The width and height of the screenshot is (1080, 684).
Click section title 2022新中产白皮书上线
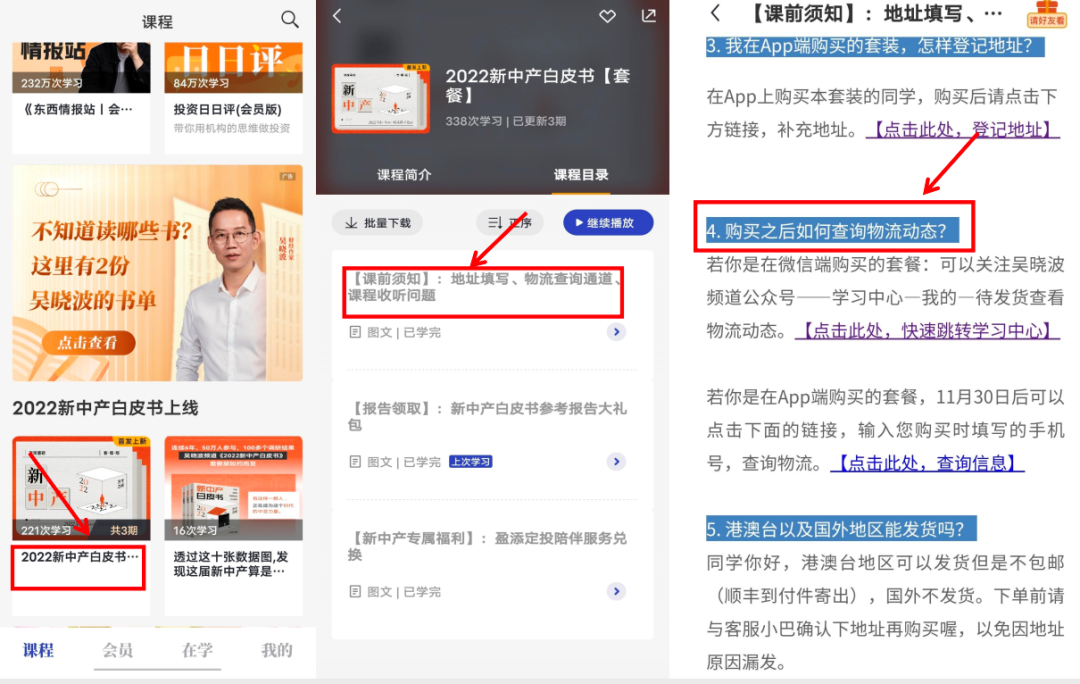coord(105,408)
